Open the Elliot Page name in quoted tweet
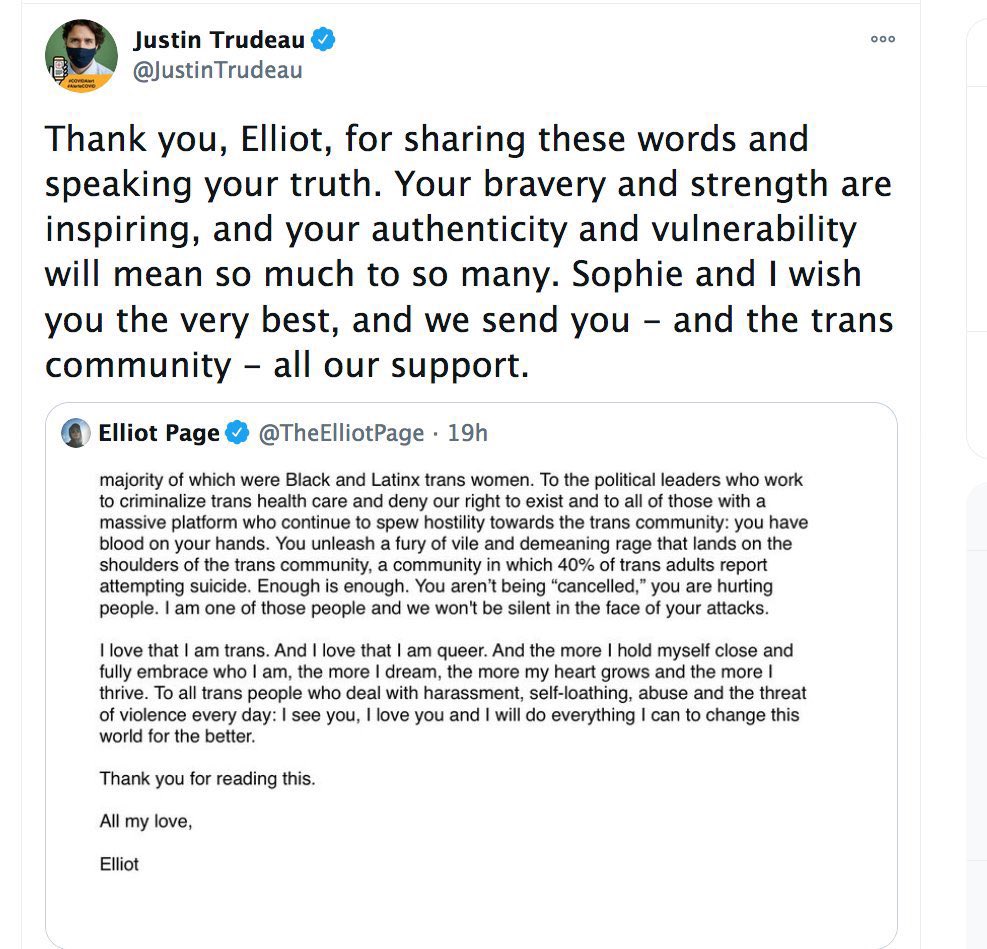The image size is (987, 949). click(x=158, y=433)
